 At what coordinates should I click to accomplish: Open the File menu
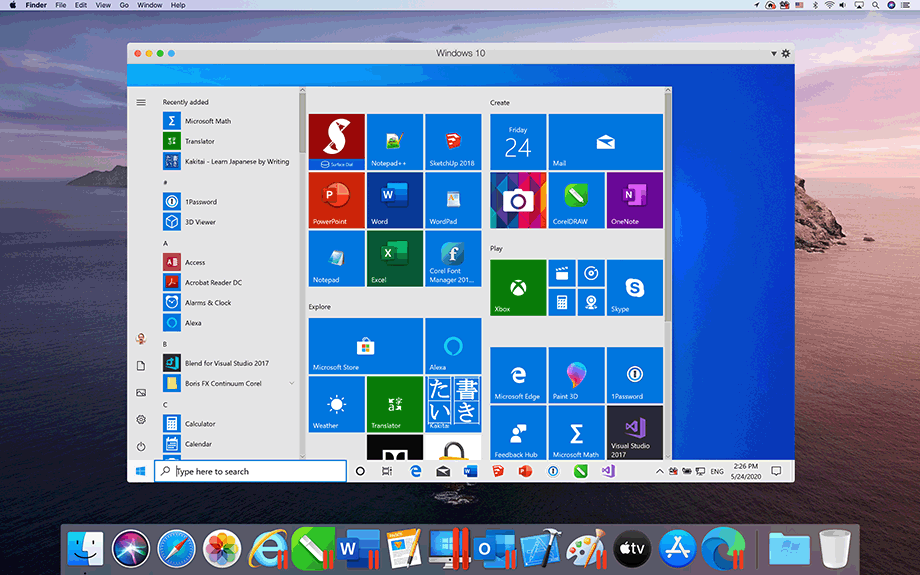pyautogui.click(x=60, y=5)
